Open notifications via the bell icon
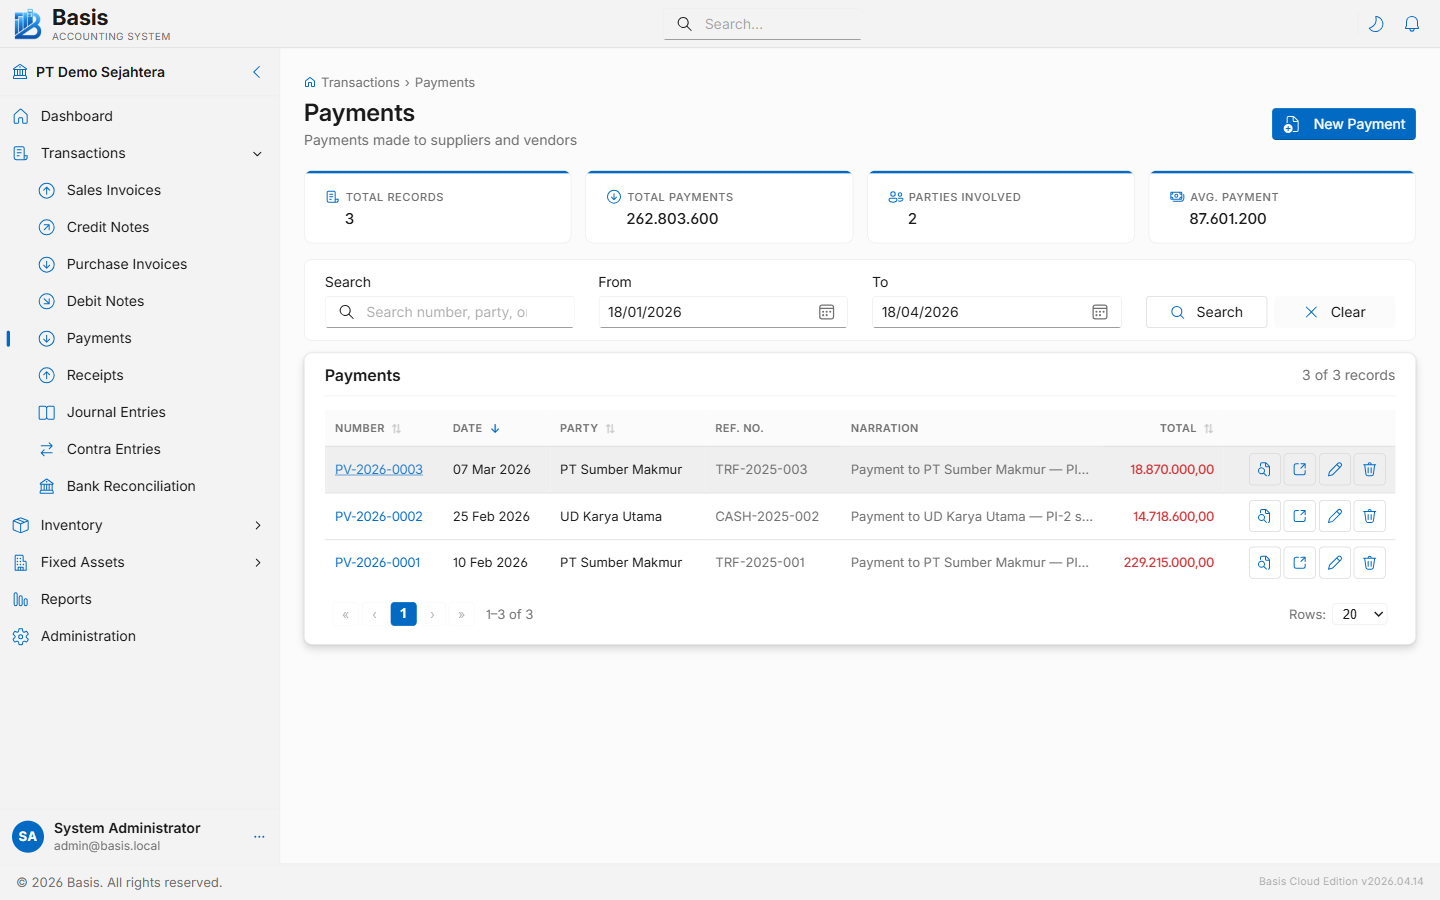The height and width of the screenshot is (900, 1440). (x=1412, y=23)
